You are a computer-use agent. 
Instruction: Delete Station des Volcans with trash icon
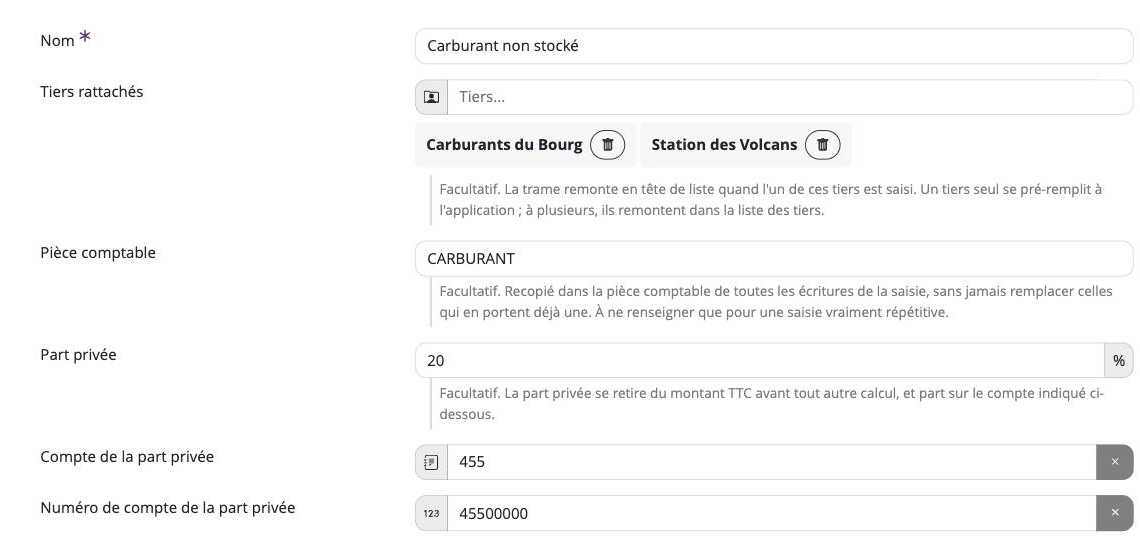point(822,145)
